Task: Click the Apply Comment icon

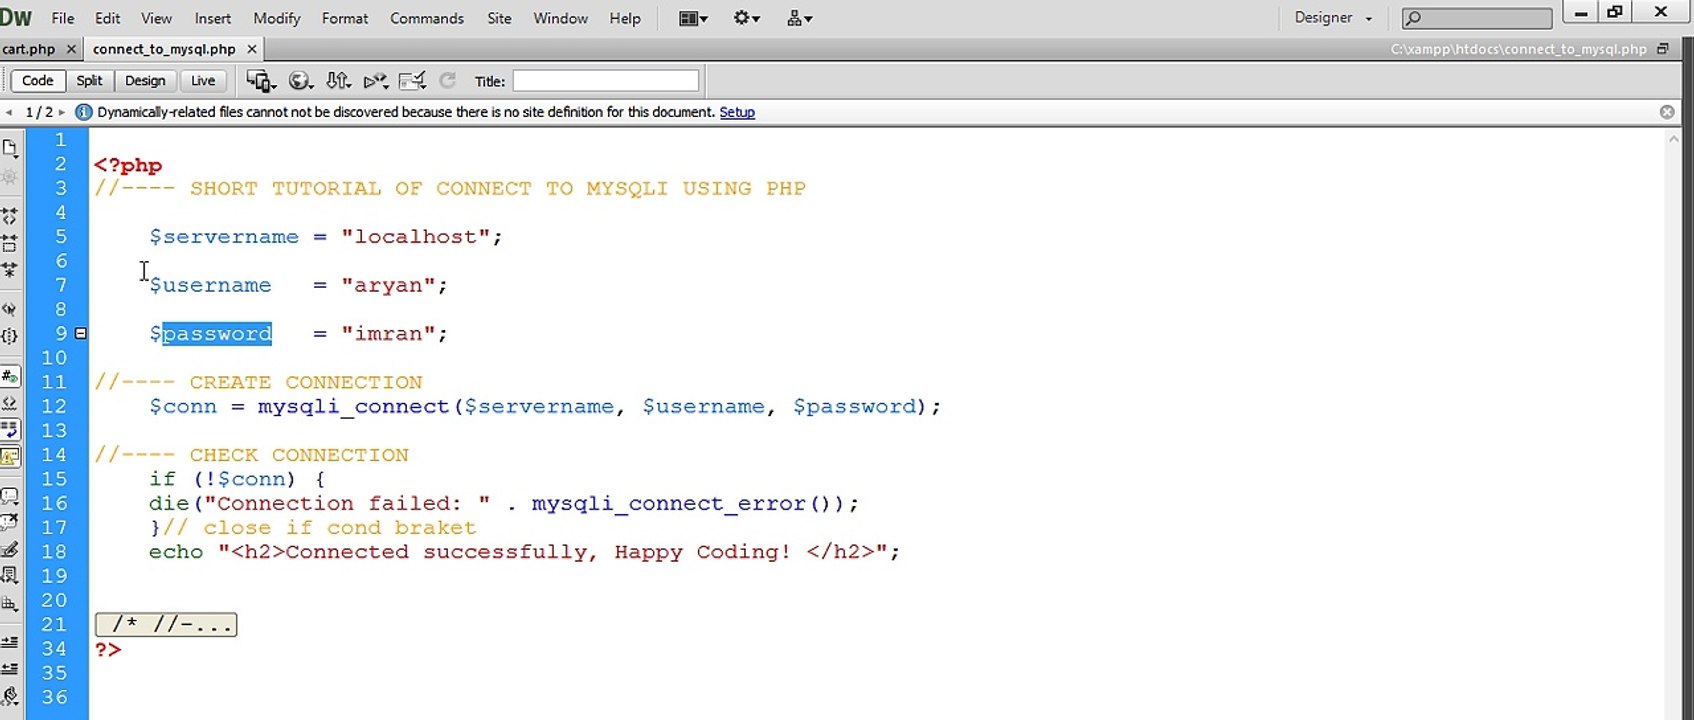Action: click(10, 496)
